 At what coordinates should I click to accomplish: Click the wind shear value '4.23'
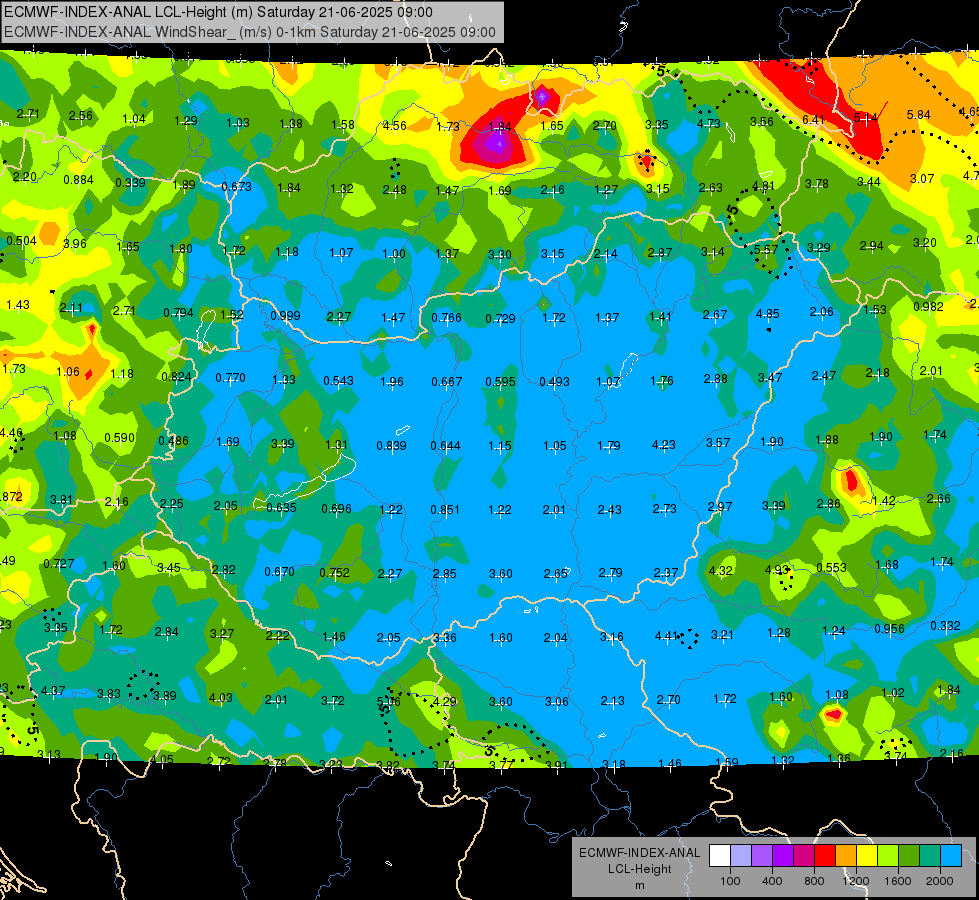tap(664, 445)
